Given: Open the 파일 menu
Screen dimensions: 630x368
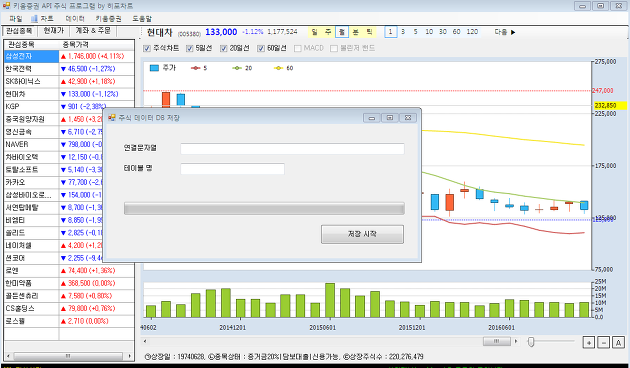Looking at the screenshot, I should click(x=16, y=18).
